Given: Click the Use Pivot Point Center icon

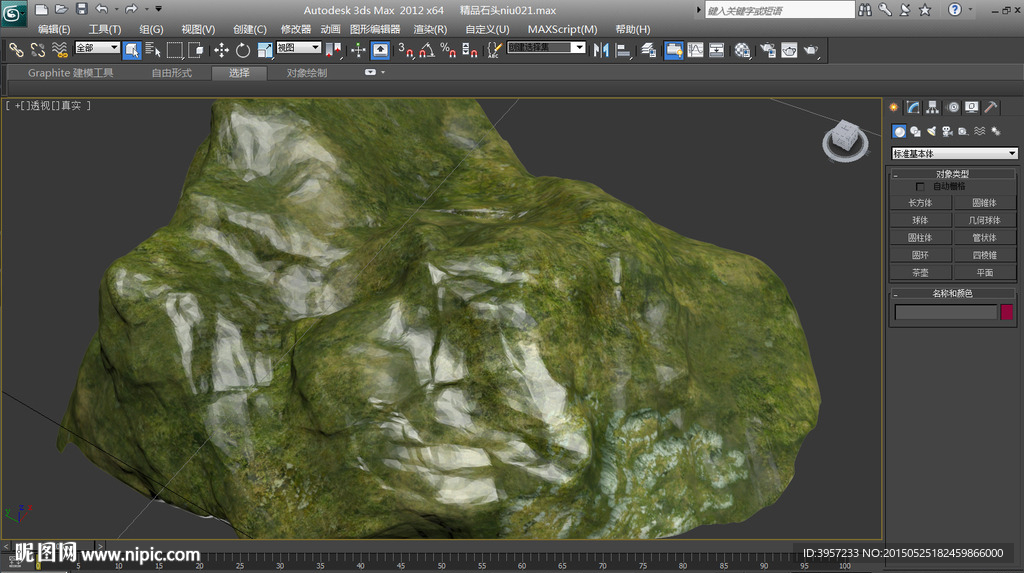Looking at the screenshot, I should coord(334,50).
